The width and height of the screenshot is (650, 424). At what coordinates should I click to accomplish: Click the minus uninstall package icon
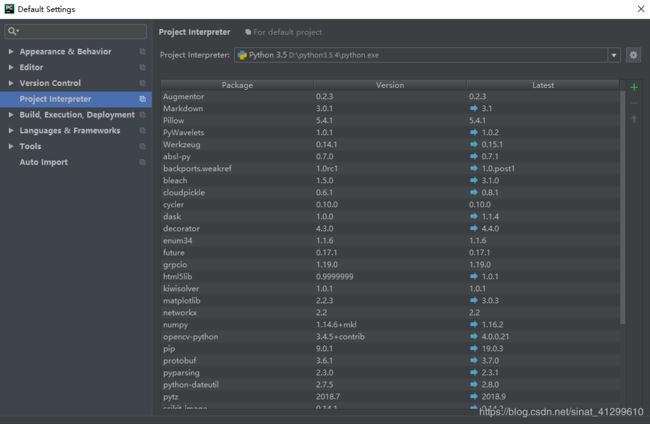[634, 103]
